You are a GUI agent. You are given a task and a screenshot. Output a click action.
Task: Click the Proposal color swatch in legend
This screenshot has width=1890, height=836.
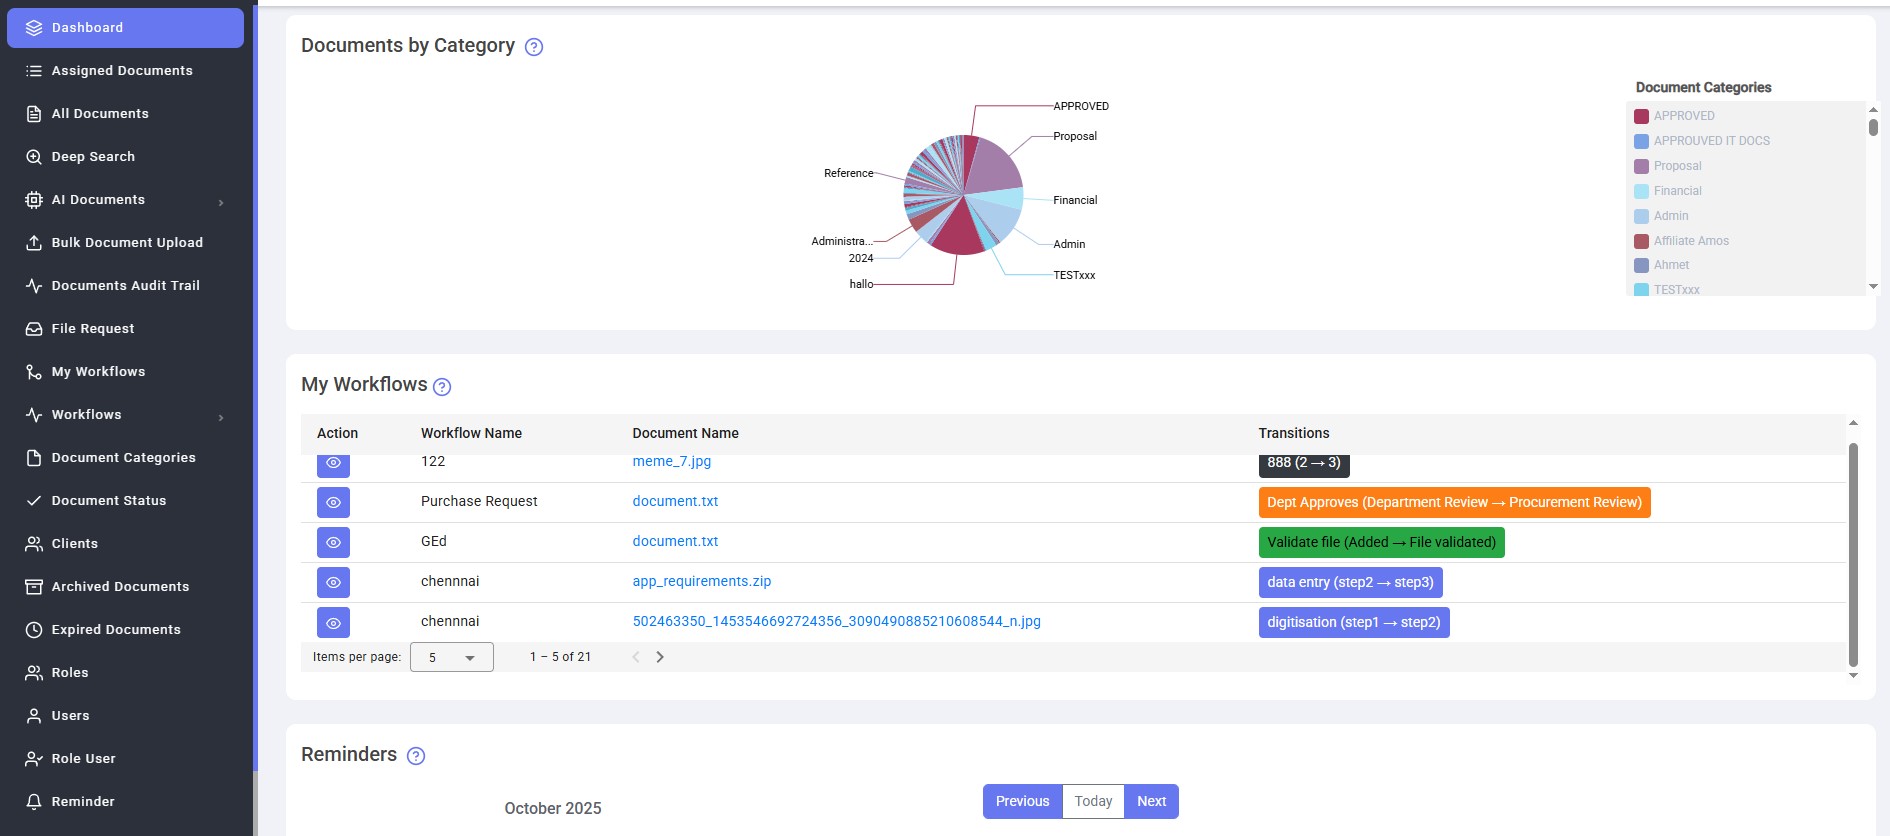pos(1641,166)
